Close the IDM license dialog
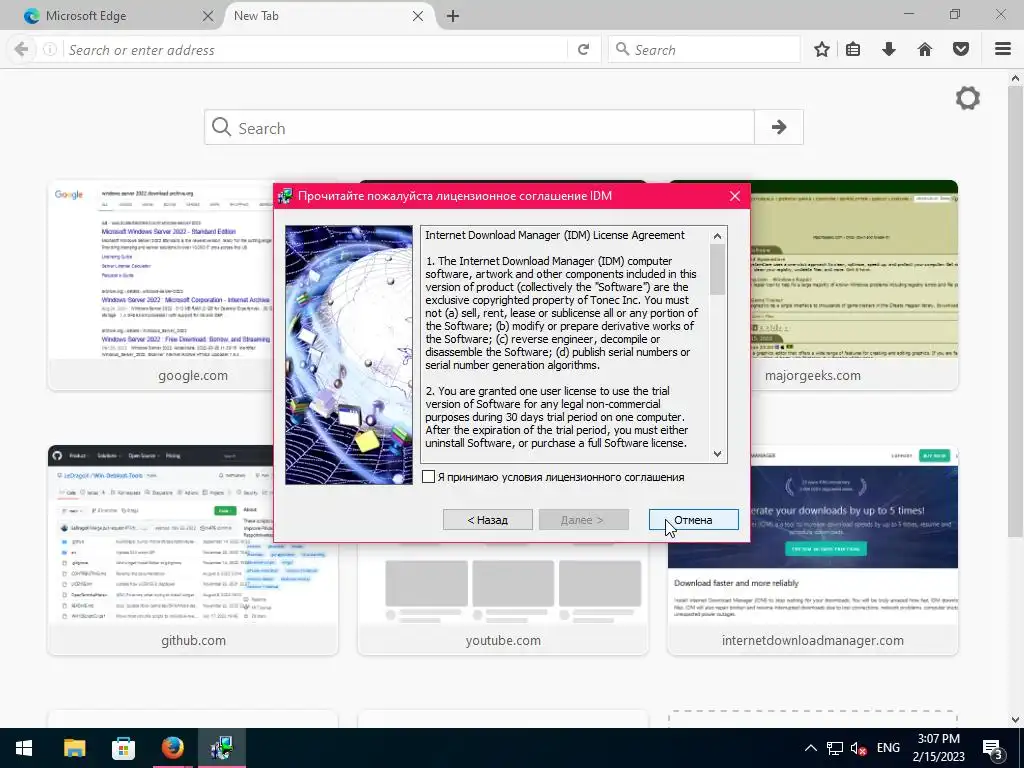The height and width of the screenshot is (768, 1024). coord(735,196)
